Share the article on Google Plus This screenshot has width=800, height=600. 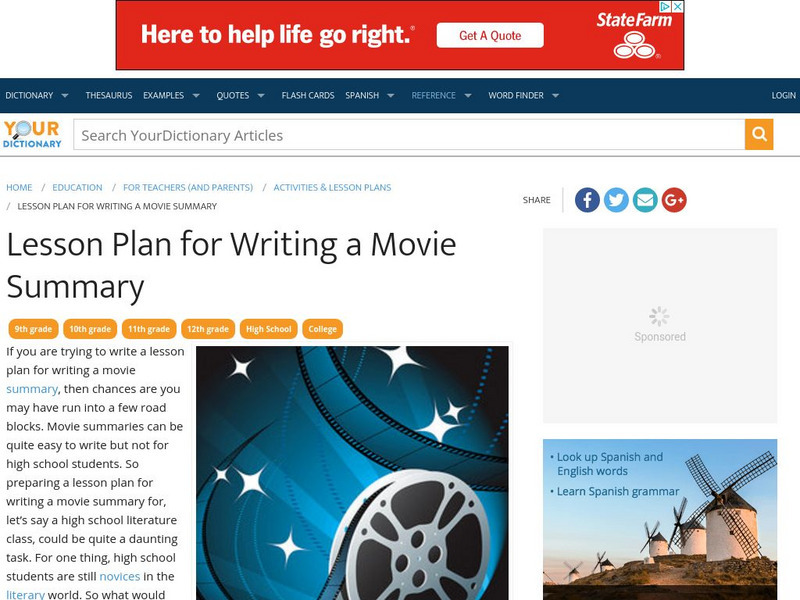coord(674,200)
